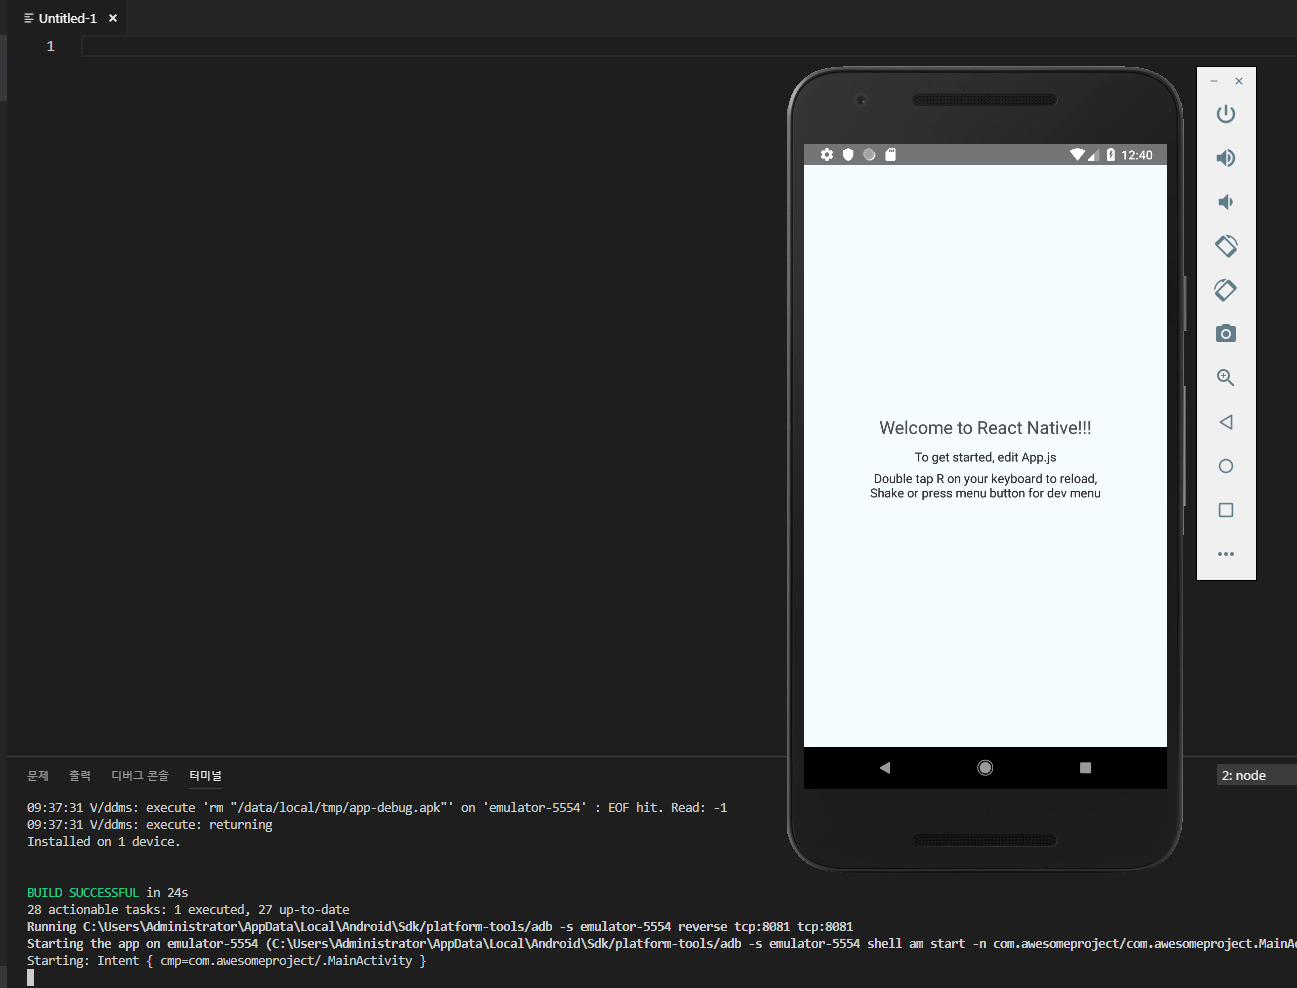Select the Untitled-1 editor tab
1297x988 pixels.
(x=68, y=18)
